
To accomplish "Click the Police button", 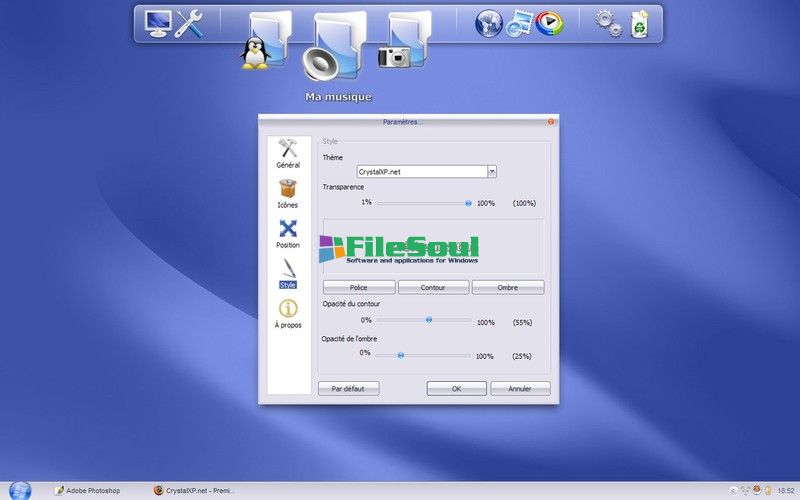I will (359, 288).
